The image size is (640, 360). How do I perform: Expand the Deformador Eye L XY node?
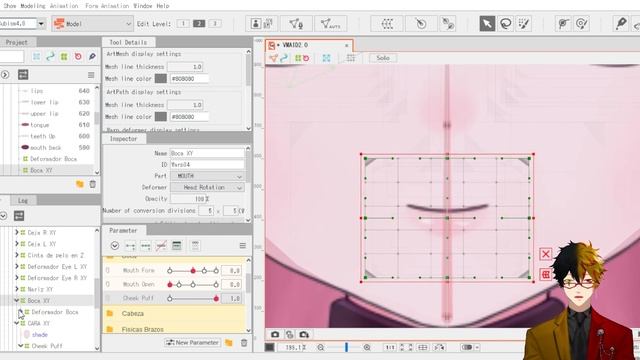tap(17, 267)
